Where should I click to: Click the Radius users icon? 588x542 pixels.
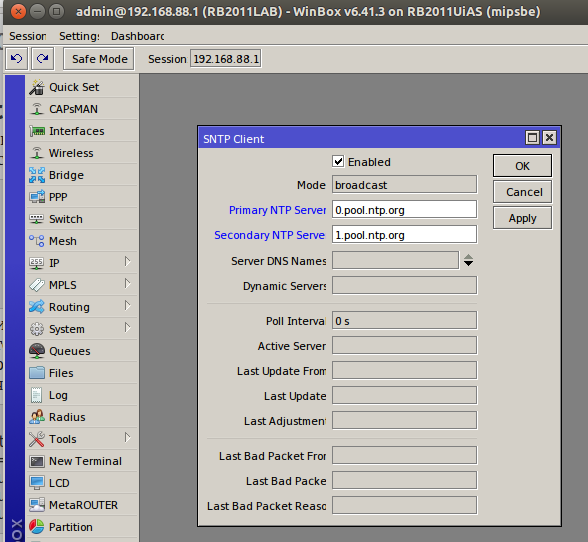[37, 417]
